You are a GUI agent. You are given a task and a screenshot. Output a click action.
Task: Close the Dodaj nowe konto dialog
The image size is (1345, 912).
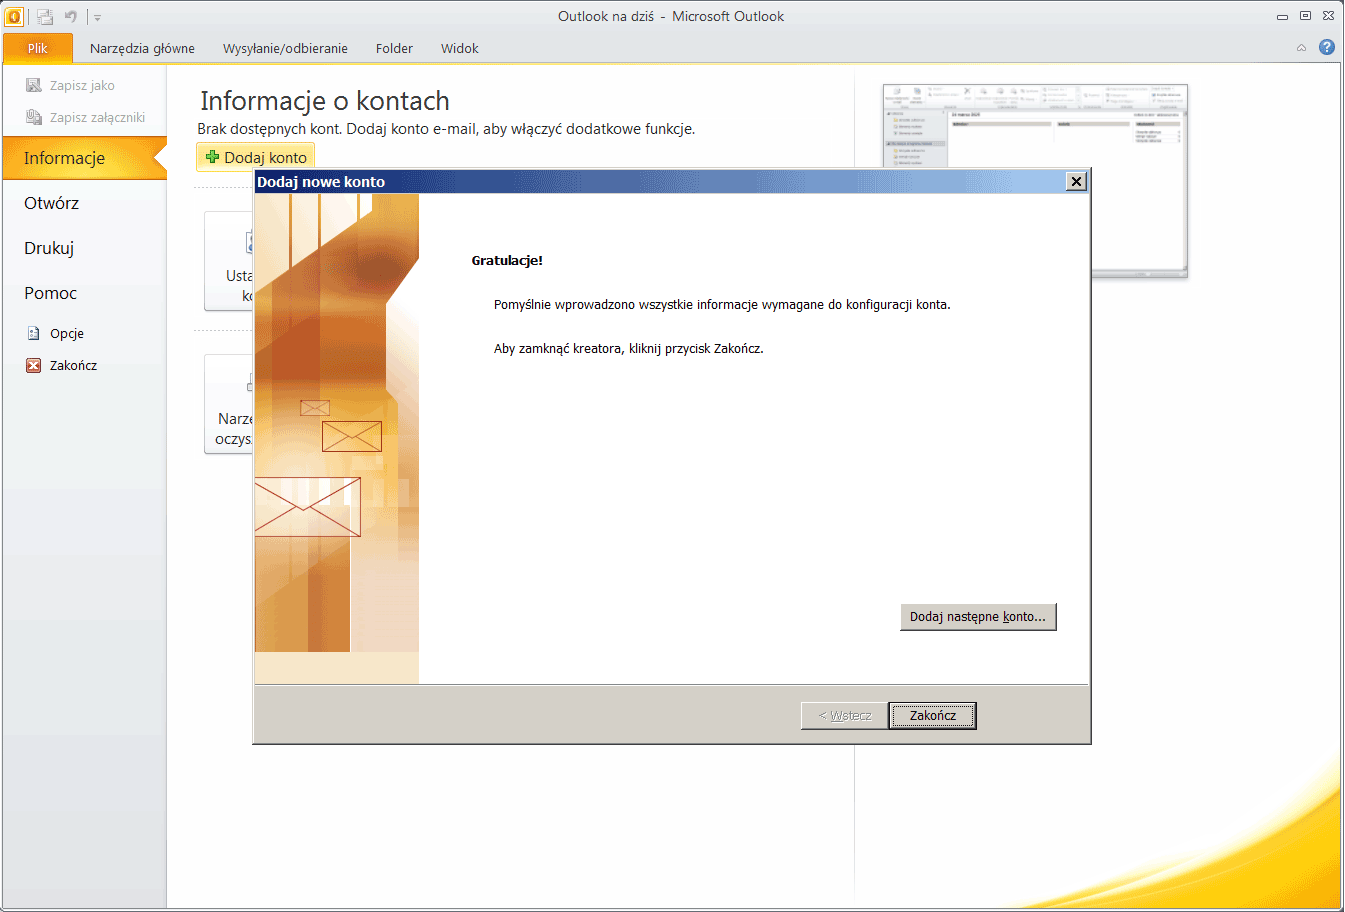pyautogui.click(x=1076, y=181)
